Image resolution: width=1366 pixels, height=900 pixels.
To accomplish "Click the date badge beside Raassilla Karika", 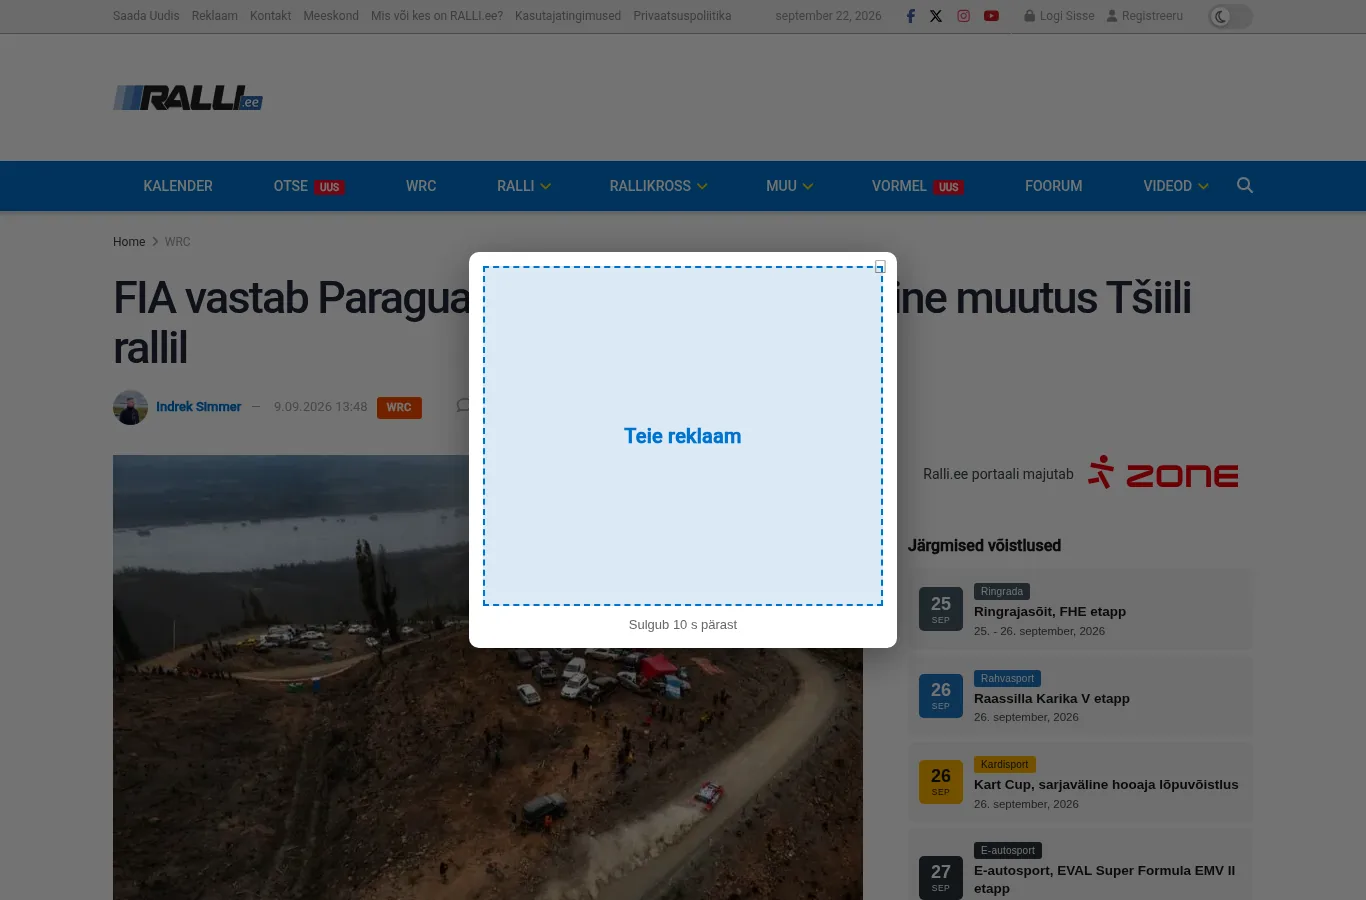I will [941, 695].
